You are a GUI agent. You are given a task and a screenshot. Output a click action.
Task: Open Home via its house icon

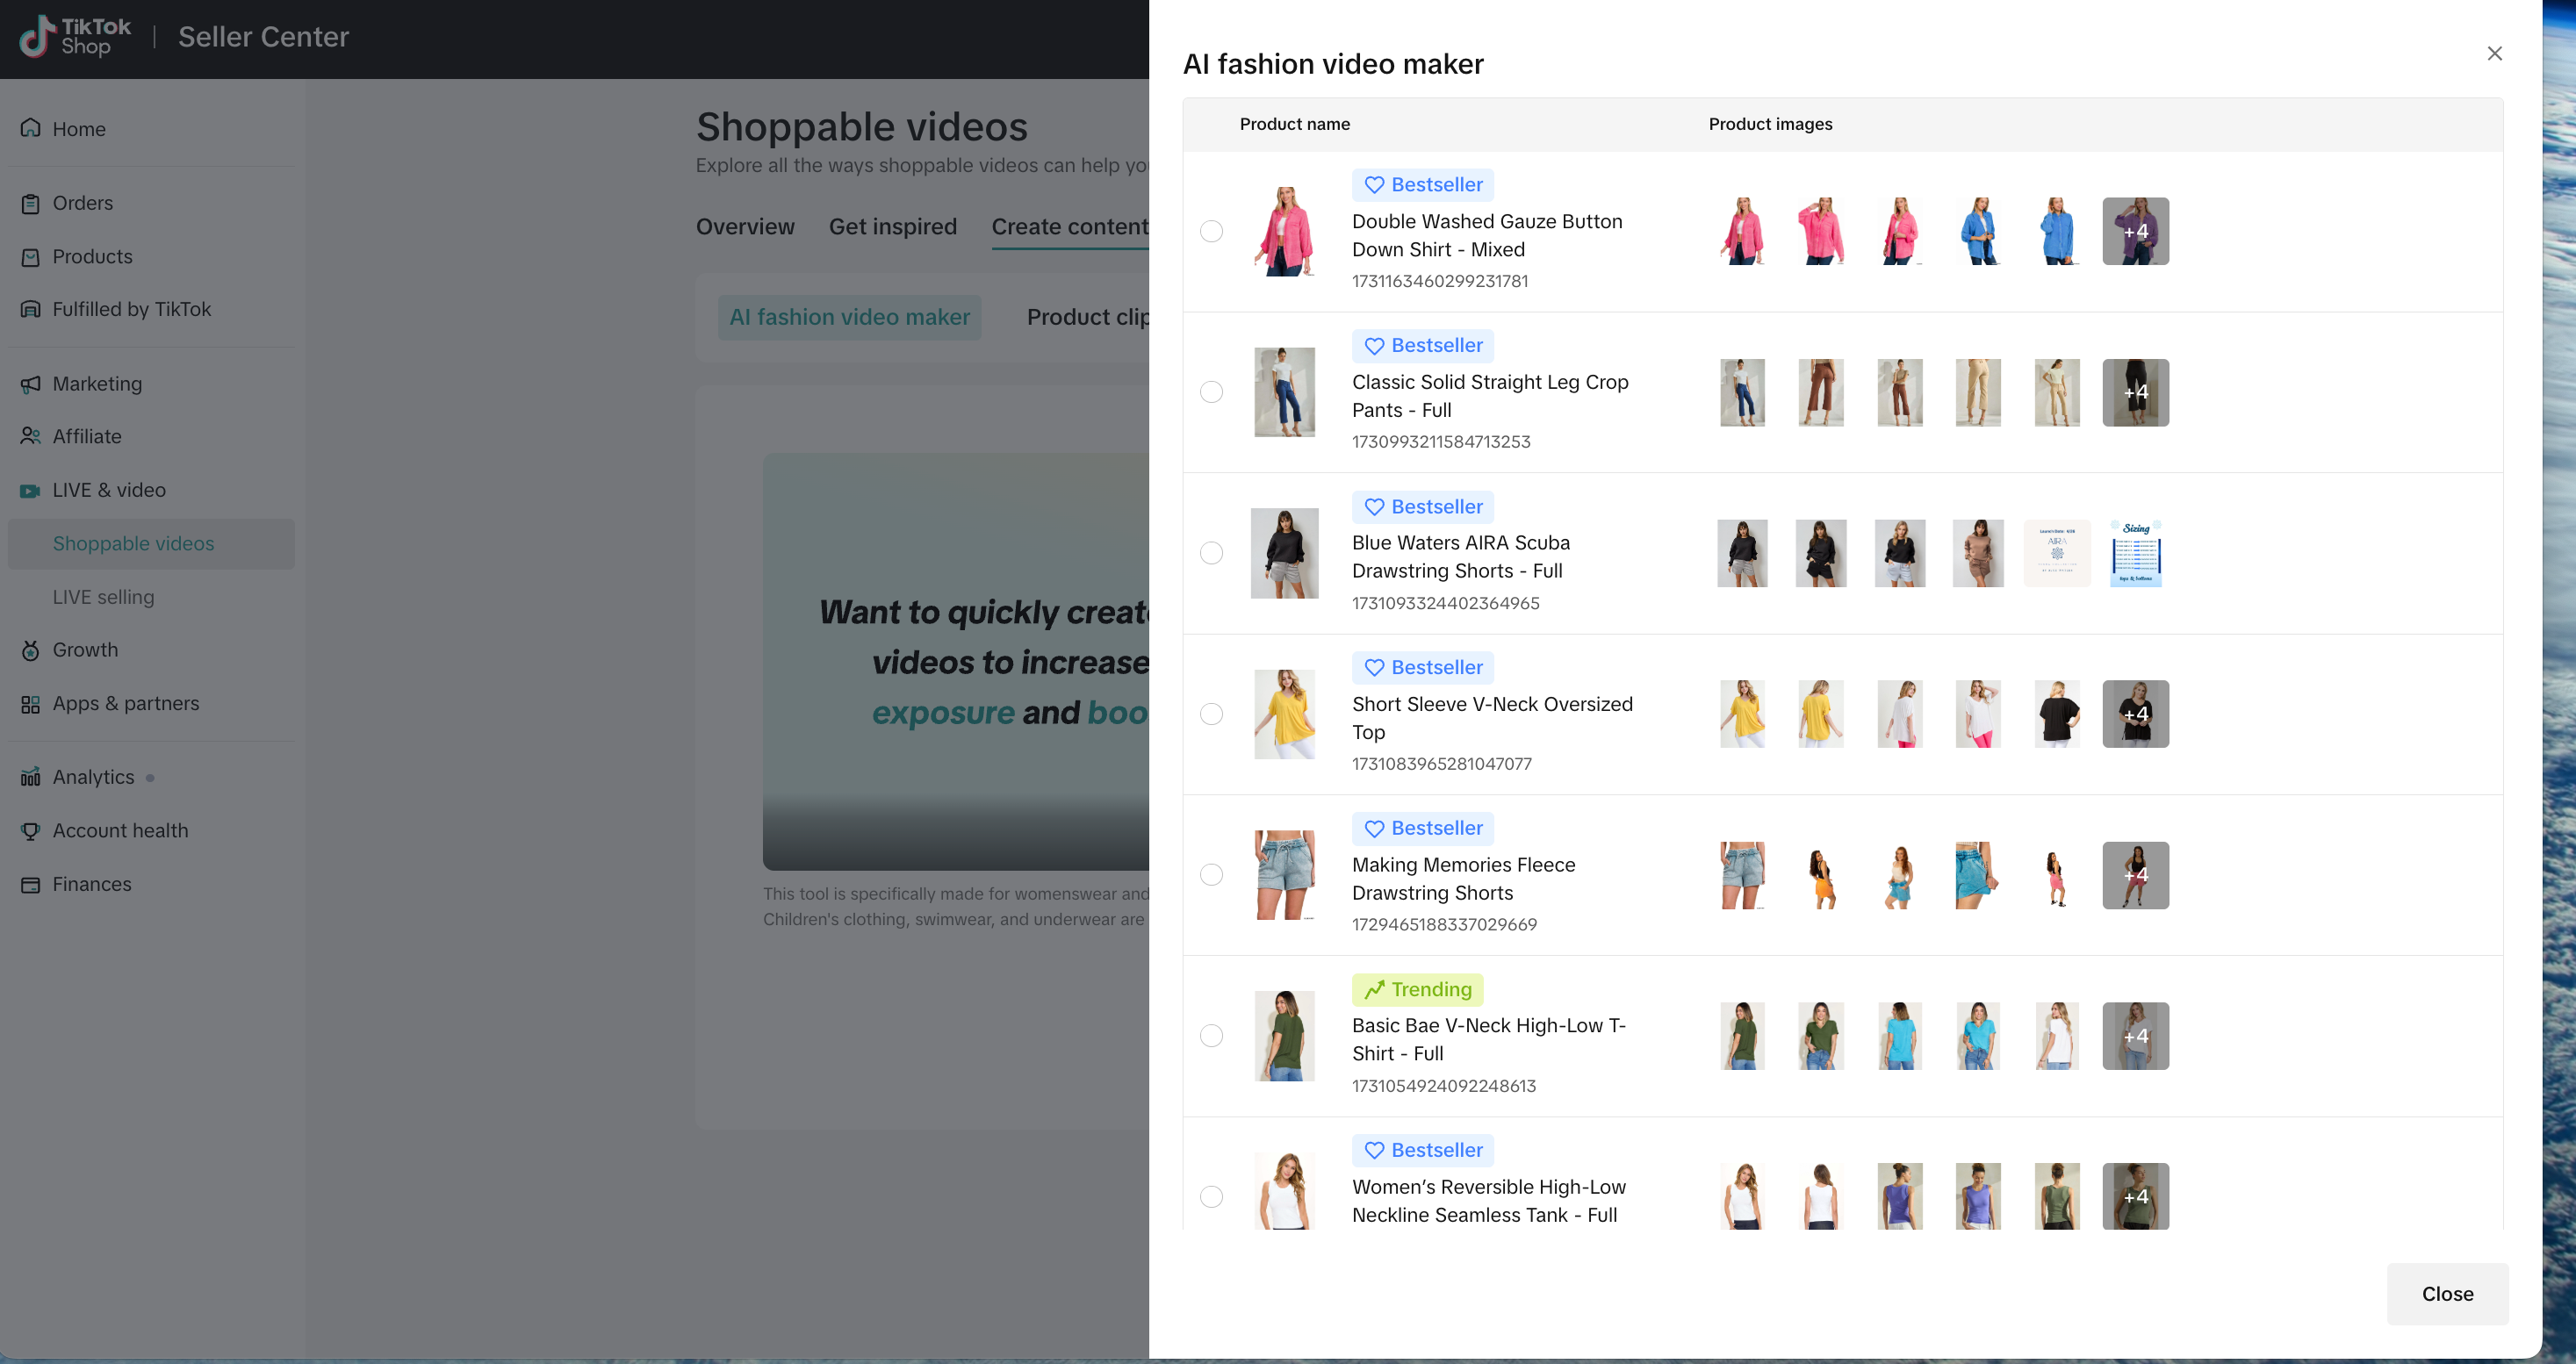(x=31, y=128)
